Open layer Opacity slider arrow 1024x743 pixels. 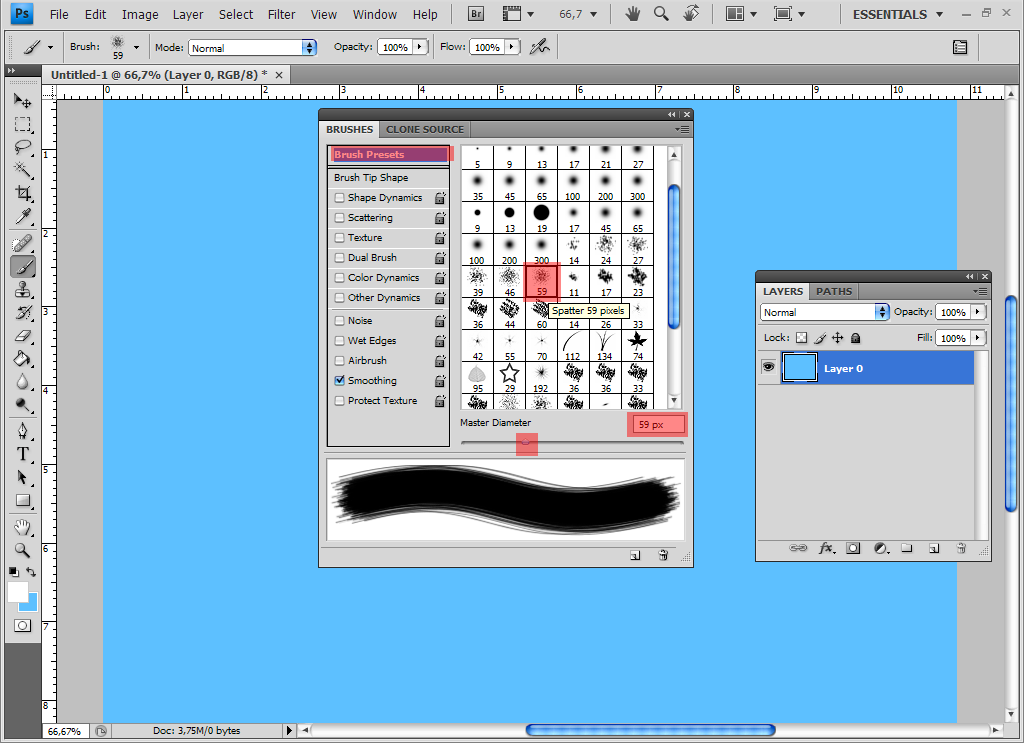coord(978,312)
